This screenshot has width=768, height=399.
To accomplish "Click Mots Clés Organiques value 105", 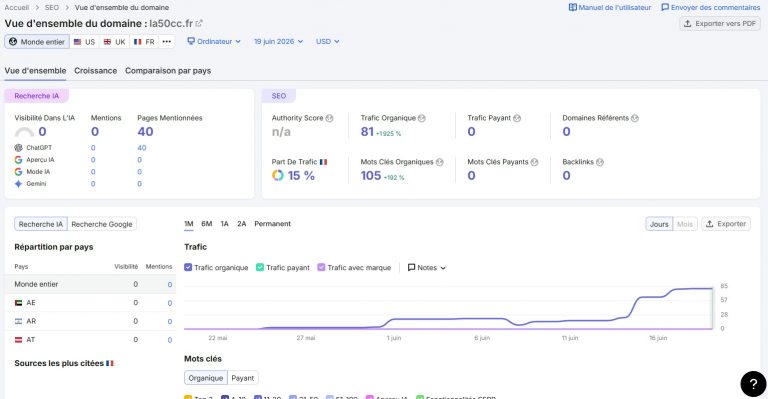I will (x=371, y=176).
